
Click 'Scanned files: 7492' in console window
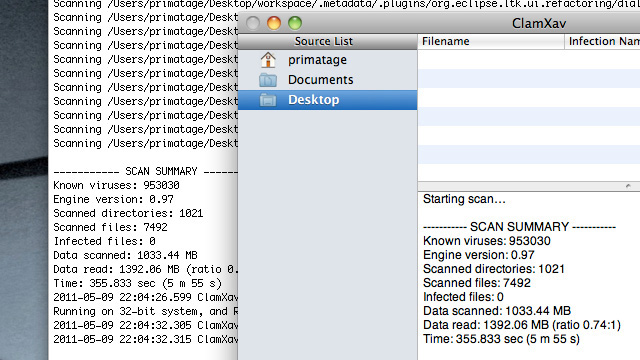click(110, 227)
